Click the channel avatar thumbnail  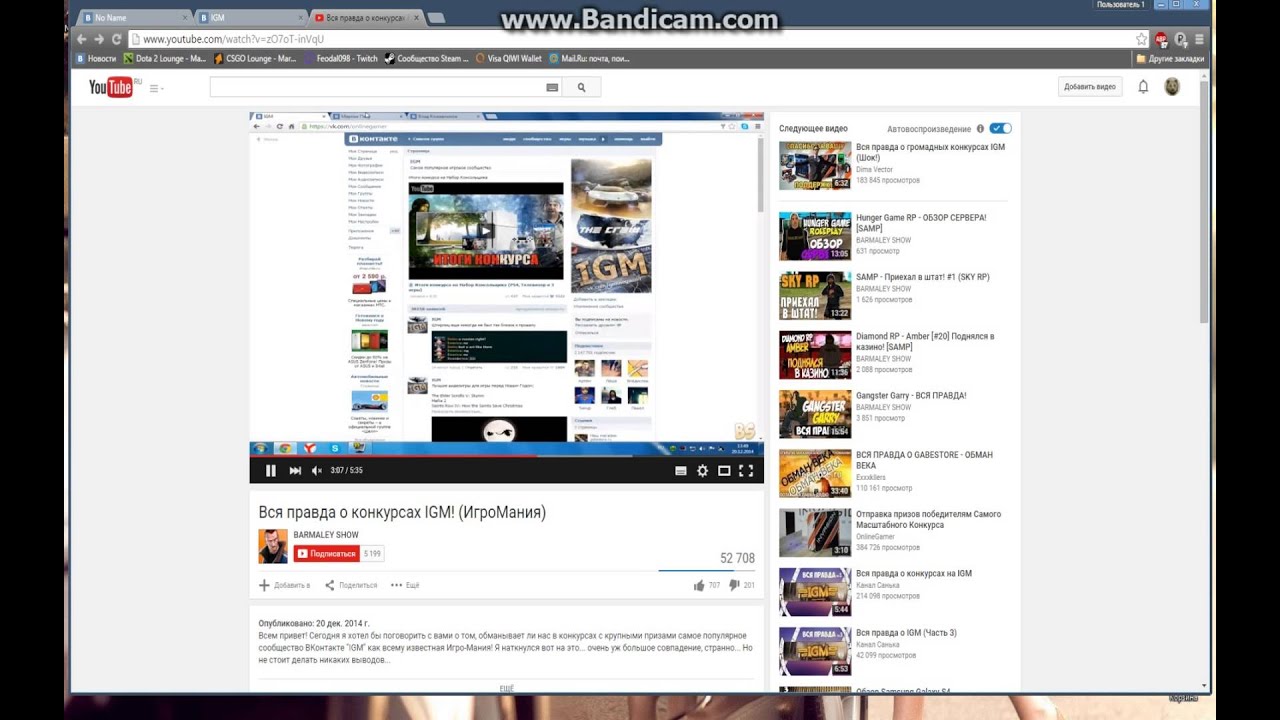click(273, 545)
